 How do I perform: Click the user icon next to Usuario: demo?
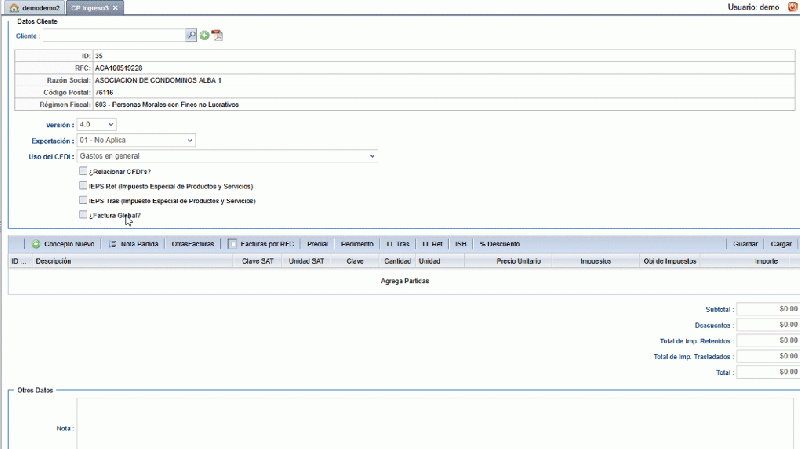click(x=791, y=7)
